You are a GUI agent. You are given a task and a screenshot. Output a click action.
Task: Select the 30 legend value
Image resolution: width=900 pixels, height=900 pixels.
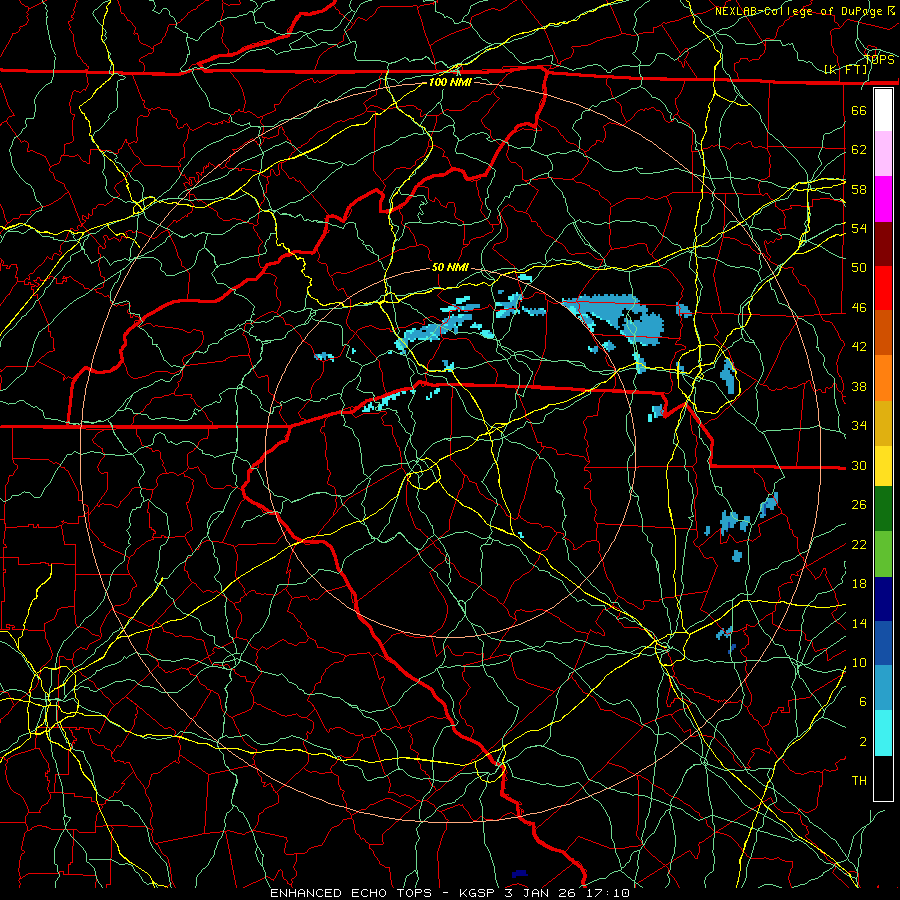pyautogui.click(x=859, y=465)
